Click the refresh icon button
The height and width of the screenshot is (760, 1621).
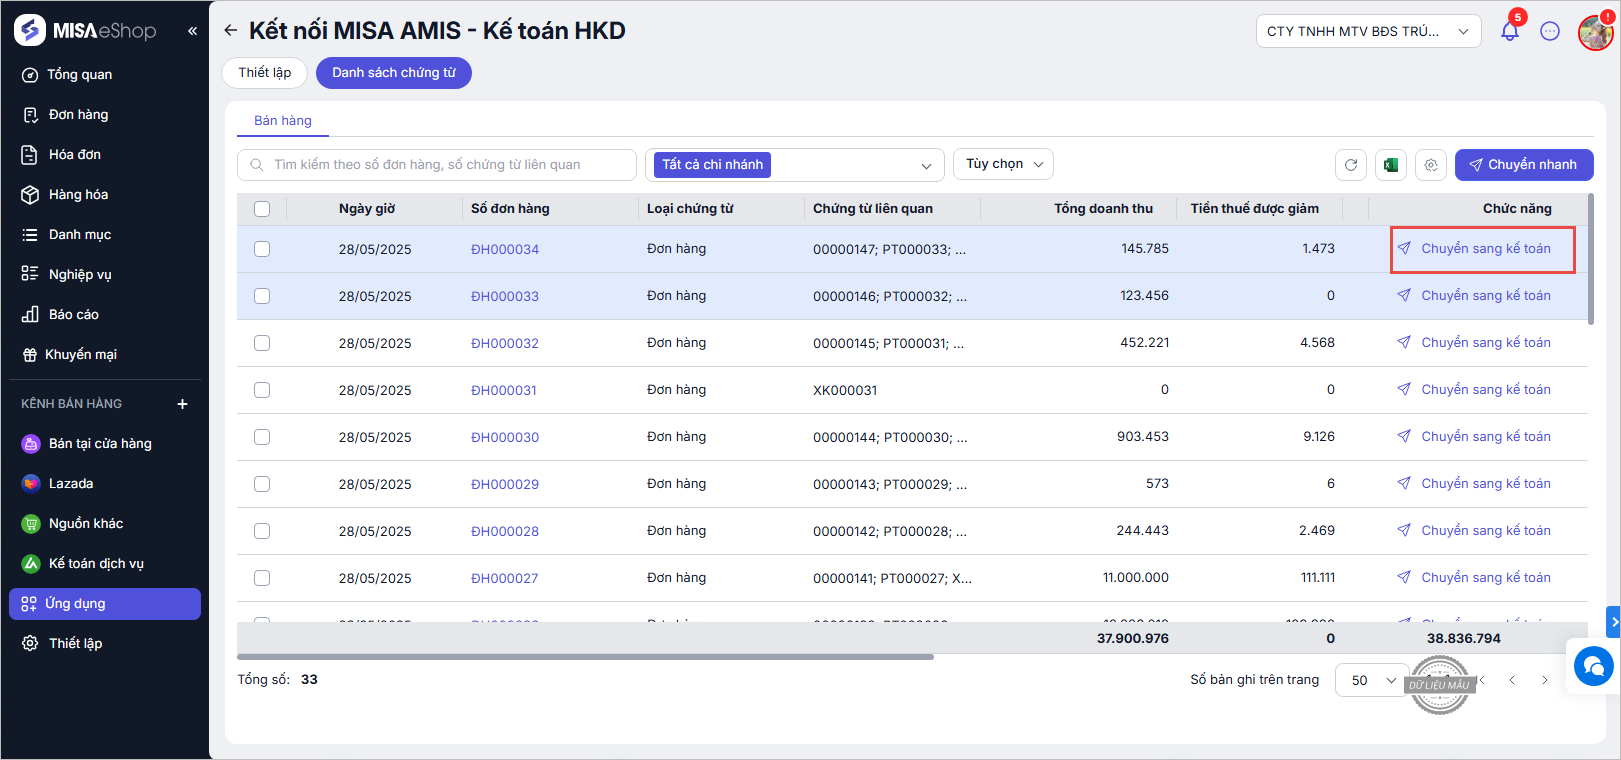tap(1351, 165)
